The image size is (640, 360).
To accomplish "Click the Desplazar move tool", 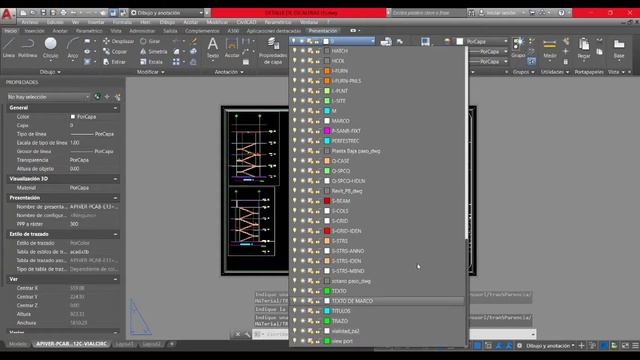I will click(118, 41).
